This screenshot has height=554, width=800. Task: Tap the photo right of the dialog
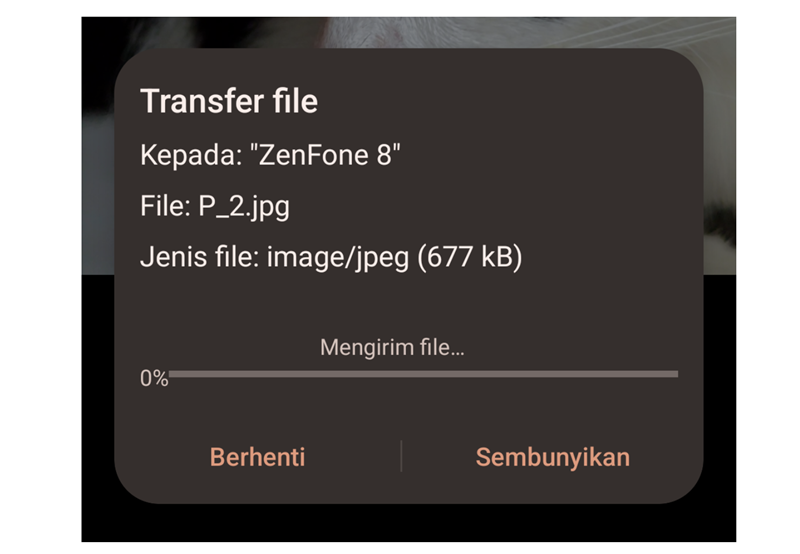[x=720, y=150]
